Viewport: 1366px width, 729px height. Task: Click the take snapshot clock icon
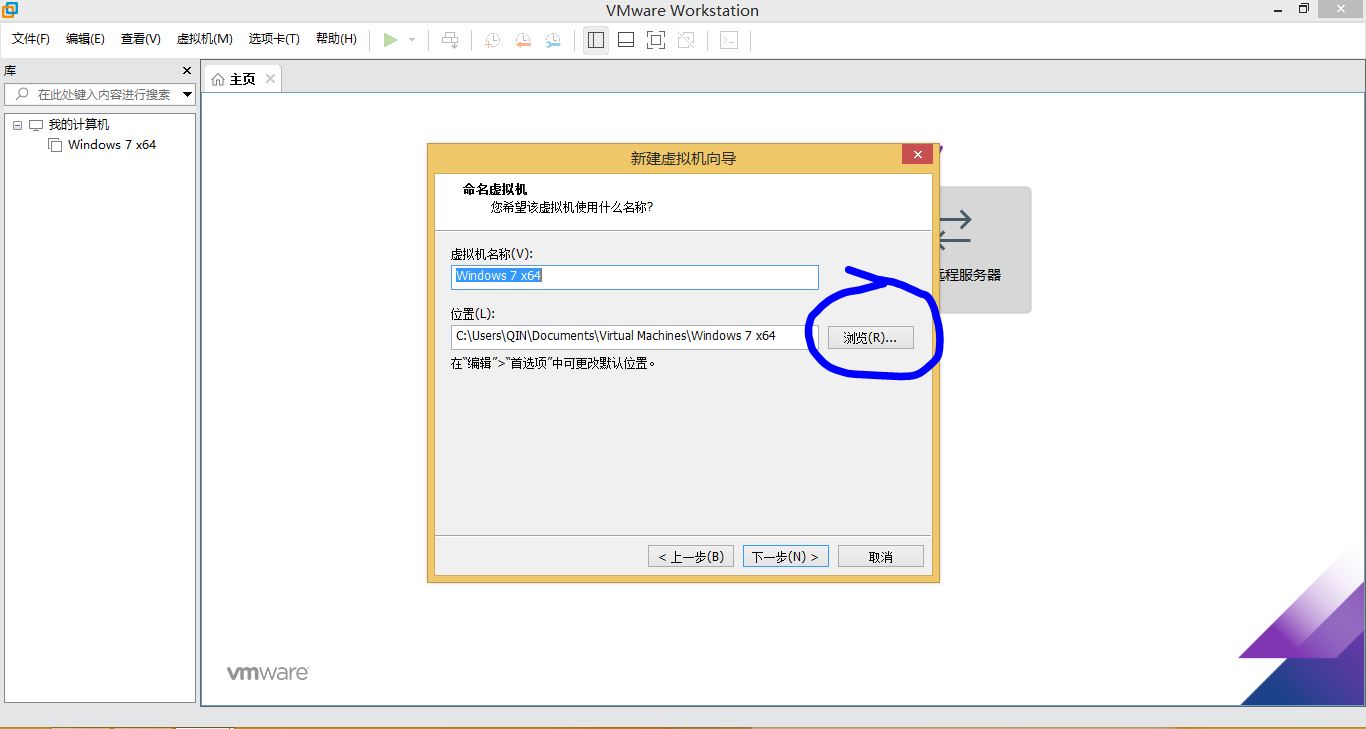(492, 40)
